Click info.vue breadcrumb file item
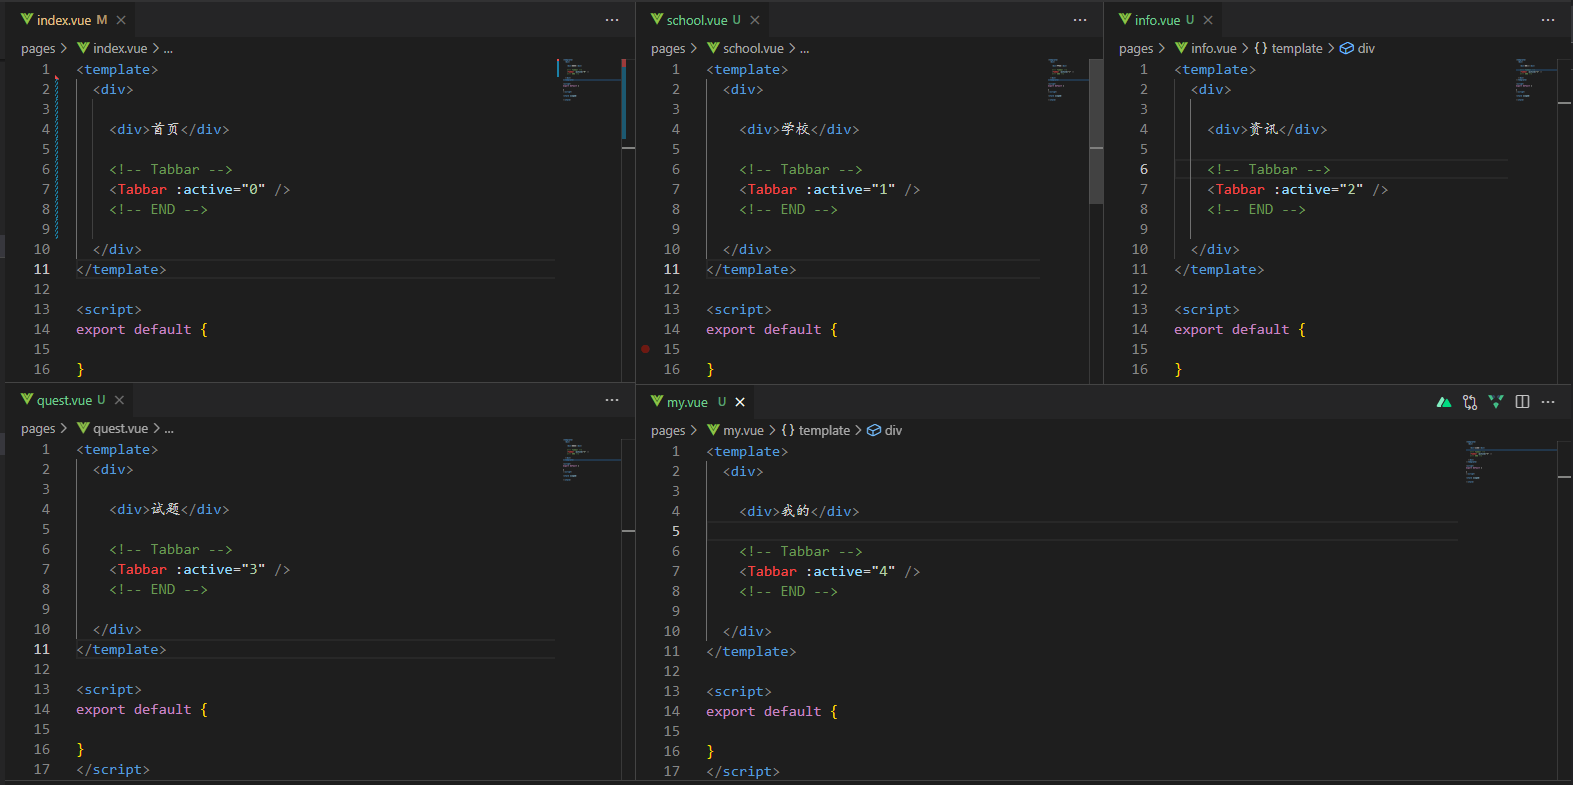This screenshot has height=785, width=1573. click(x=1206, y=48)
